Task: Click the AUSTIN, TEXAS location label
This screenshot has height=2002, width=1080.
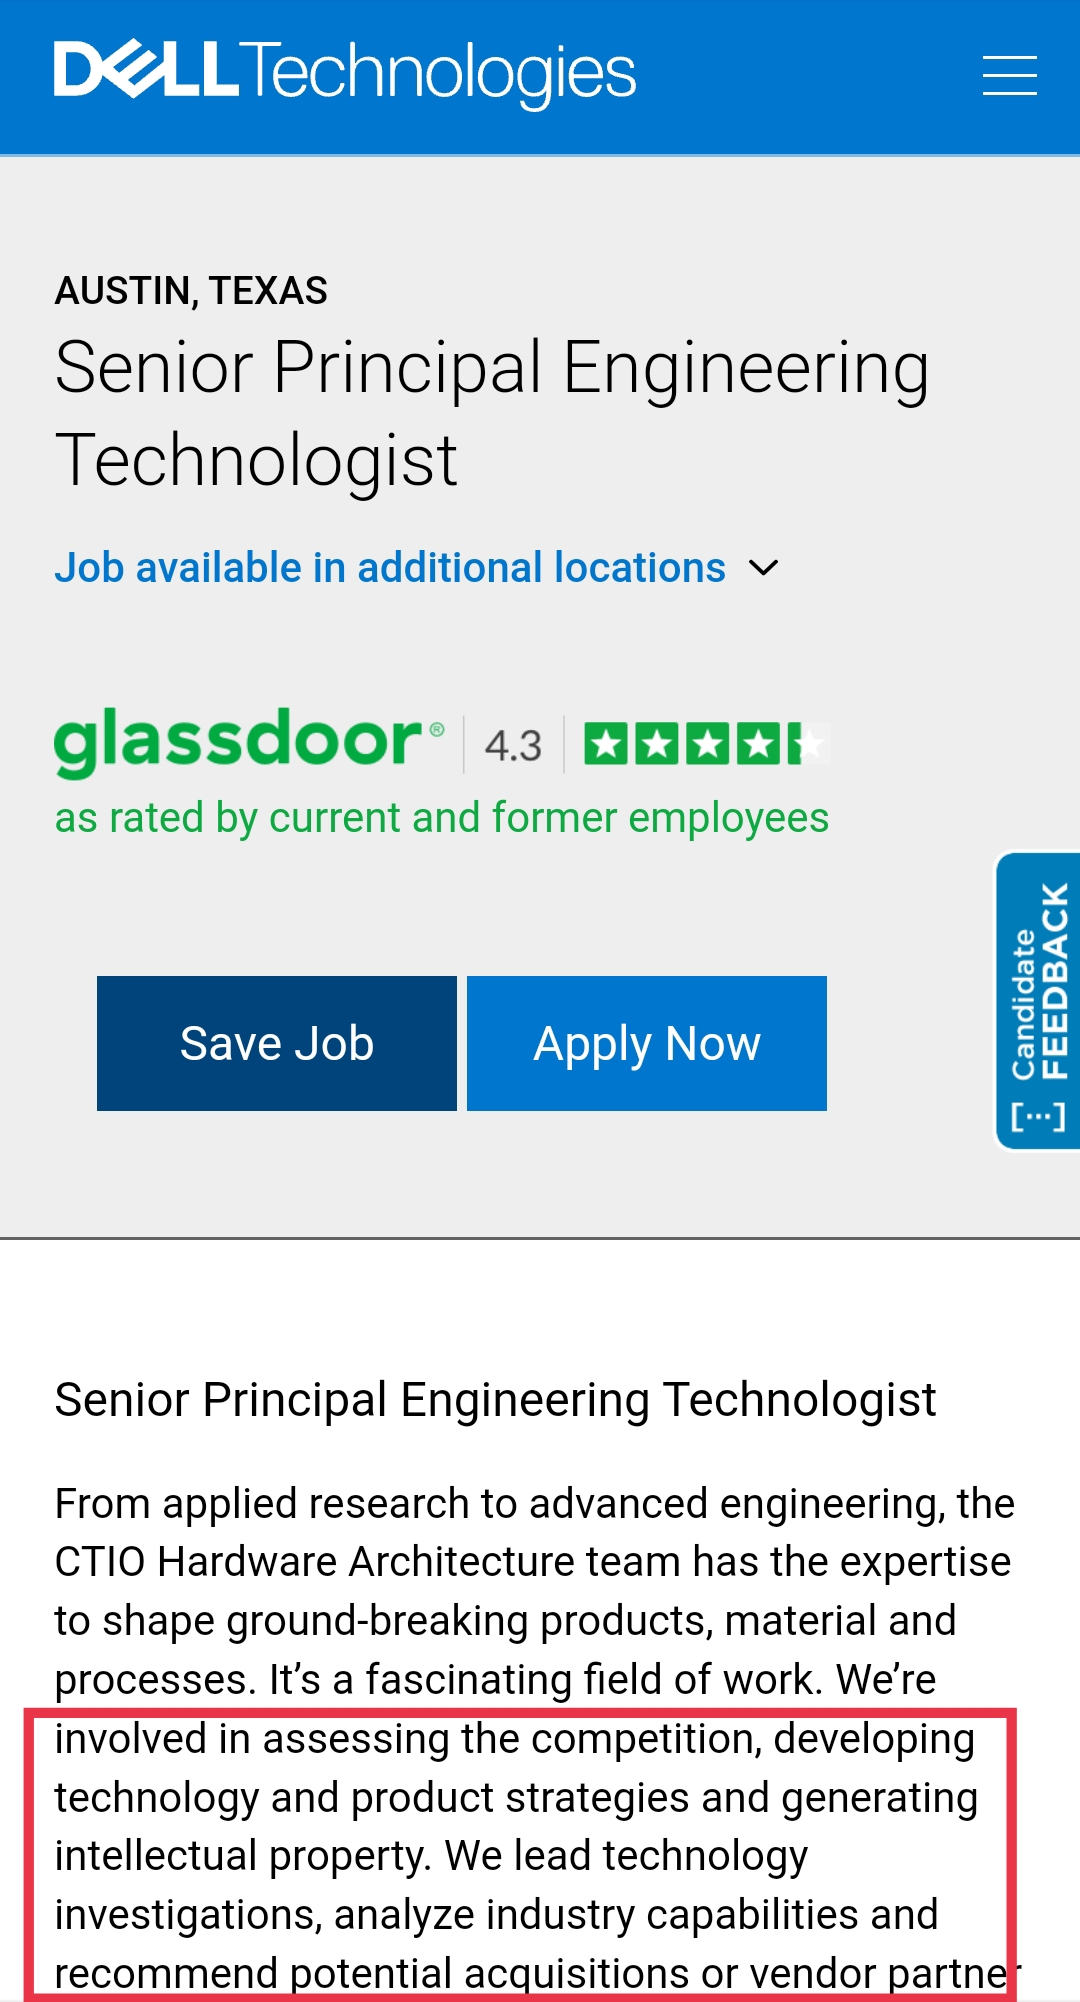Action: coord(191,291)
